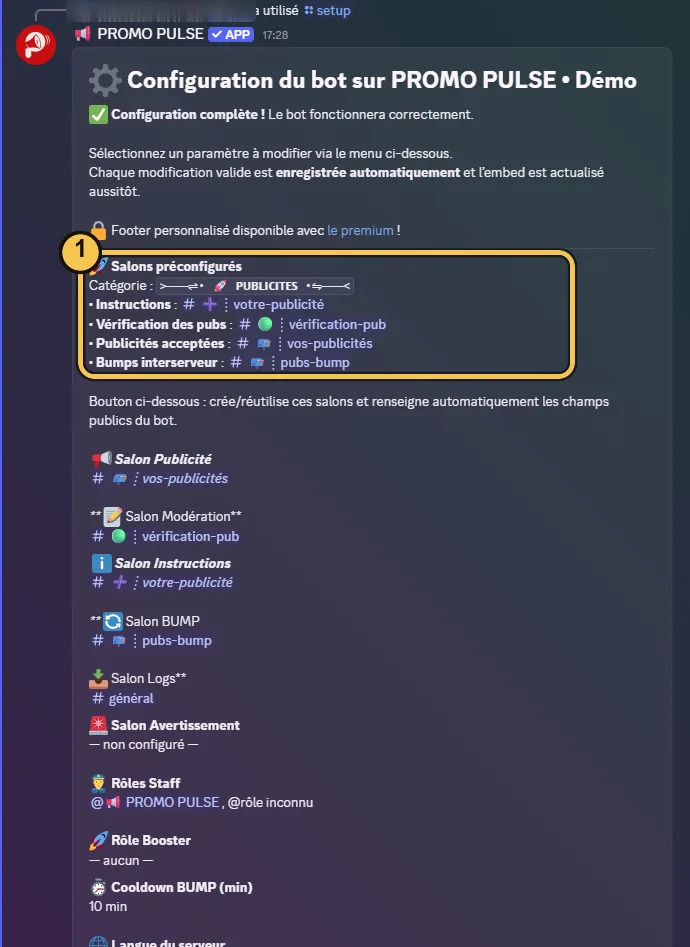Open the setup command link
690x947 pixels.
327,10
